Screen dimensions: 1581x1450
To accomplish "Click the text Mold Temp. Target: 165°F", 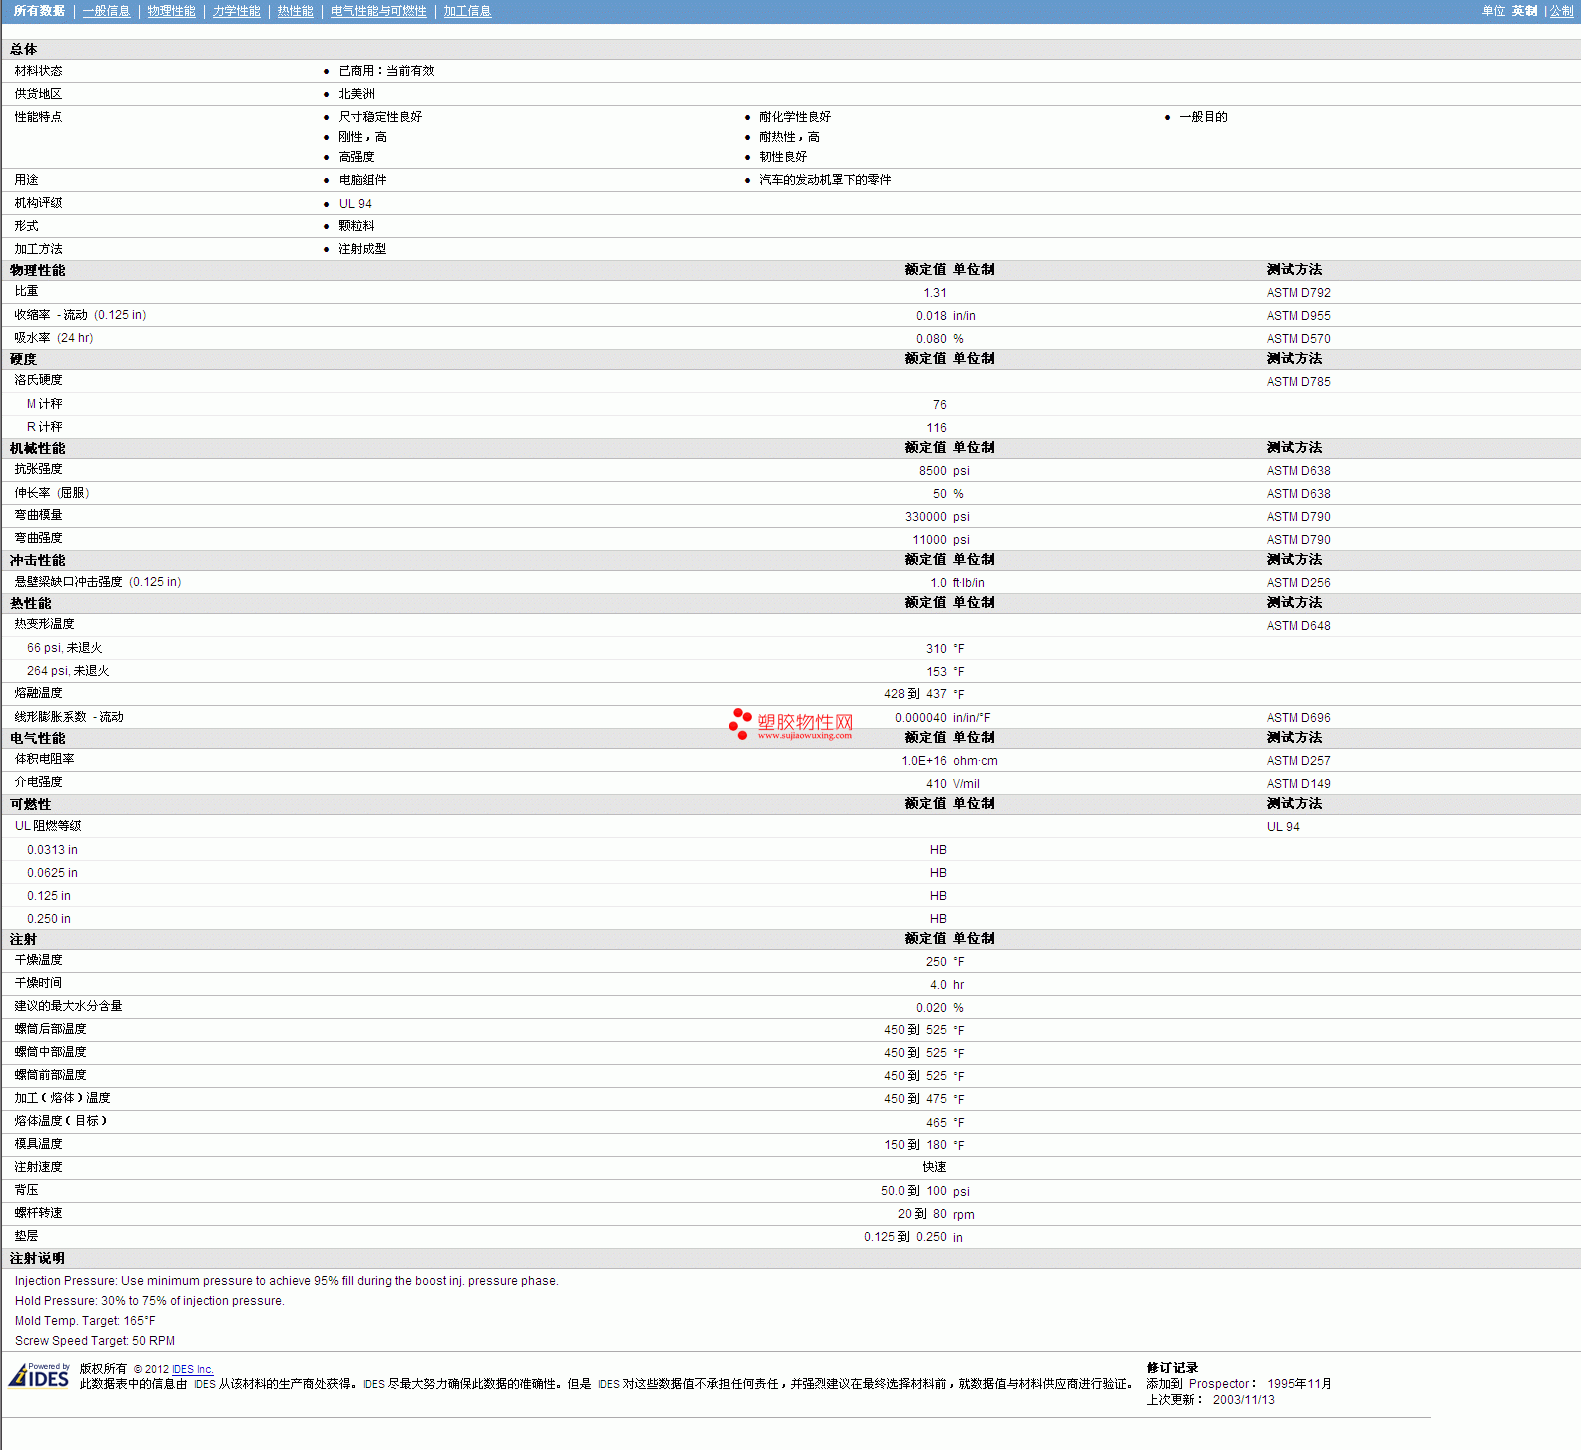I will pyautogui.click(x=85, y=1321).
